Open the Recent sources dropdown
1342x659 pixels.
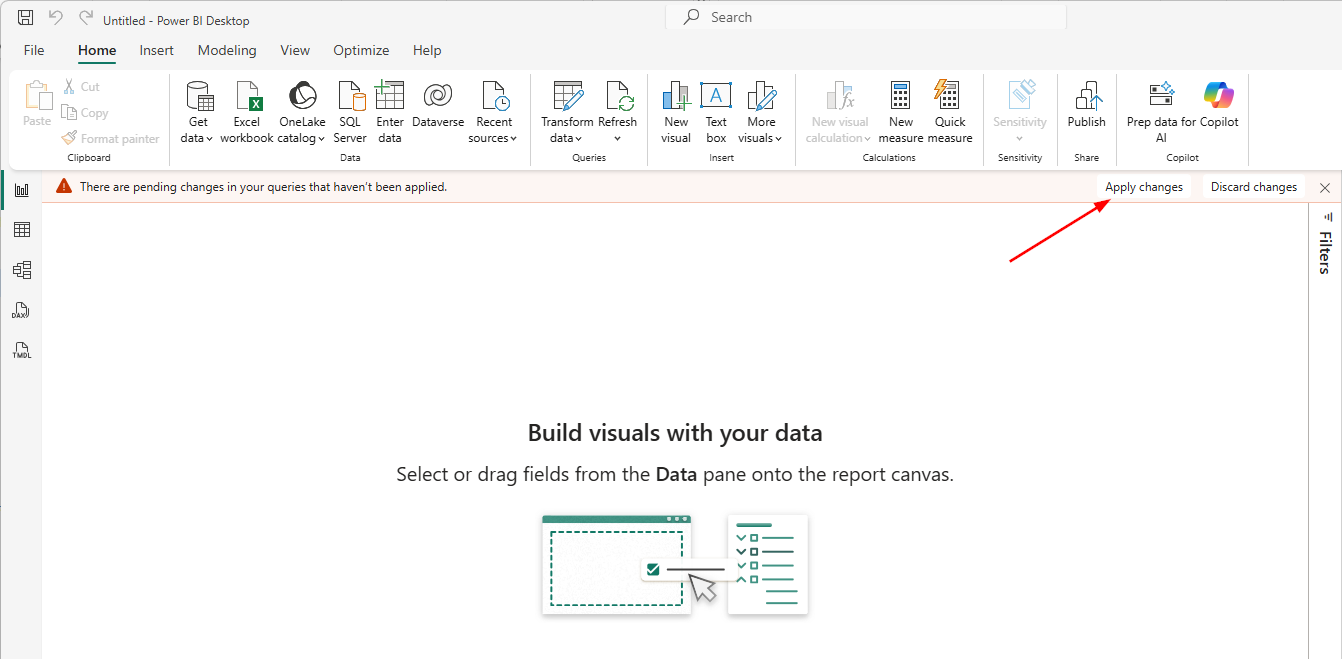coord(493,138)
